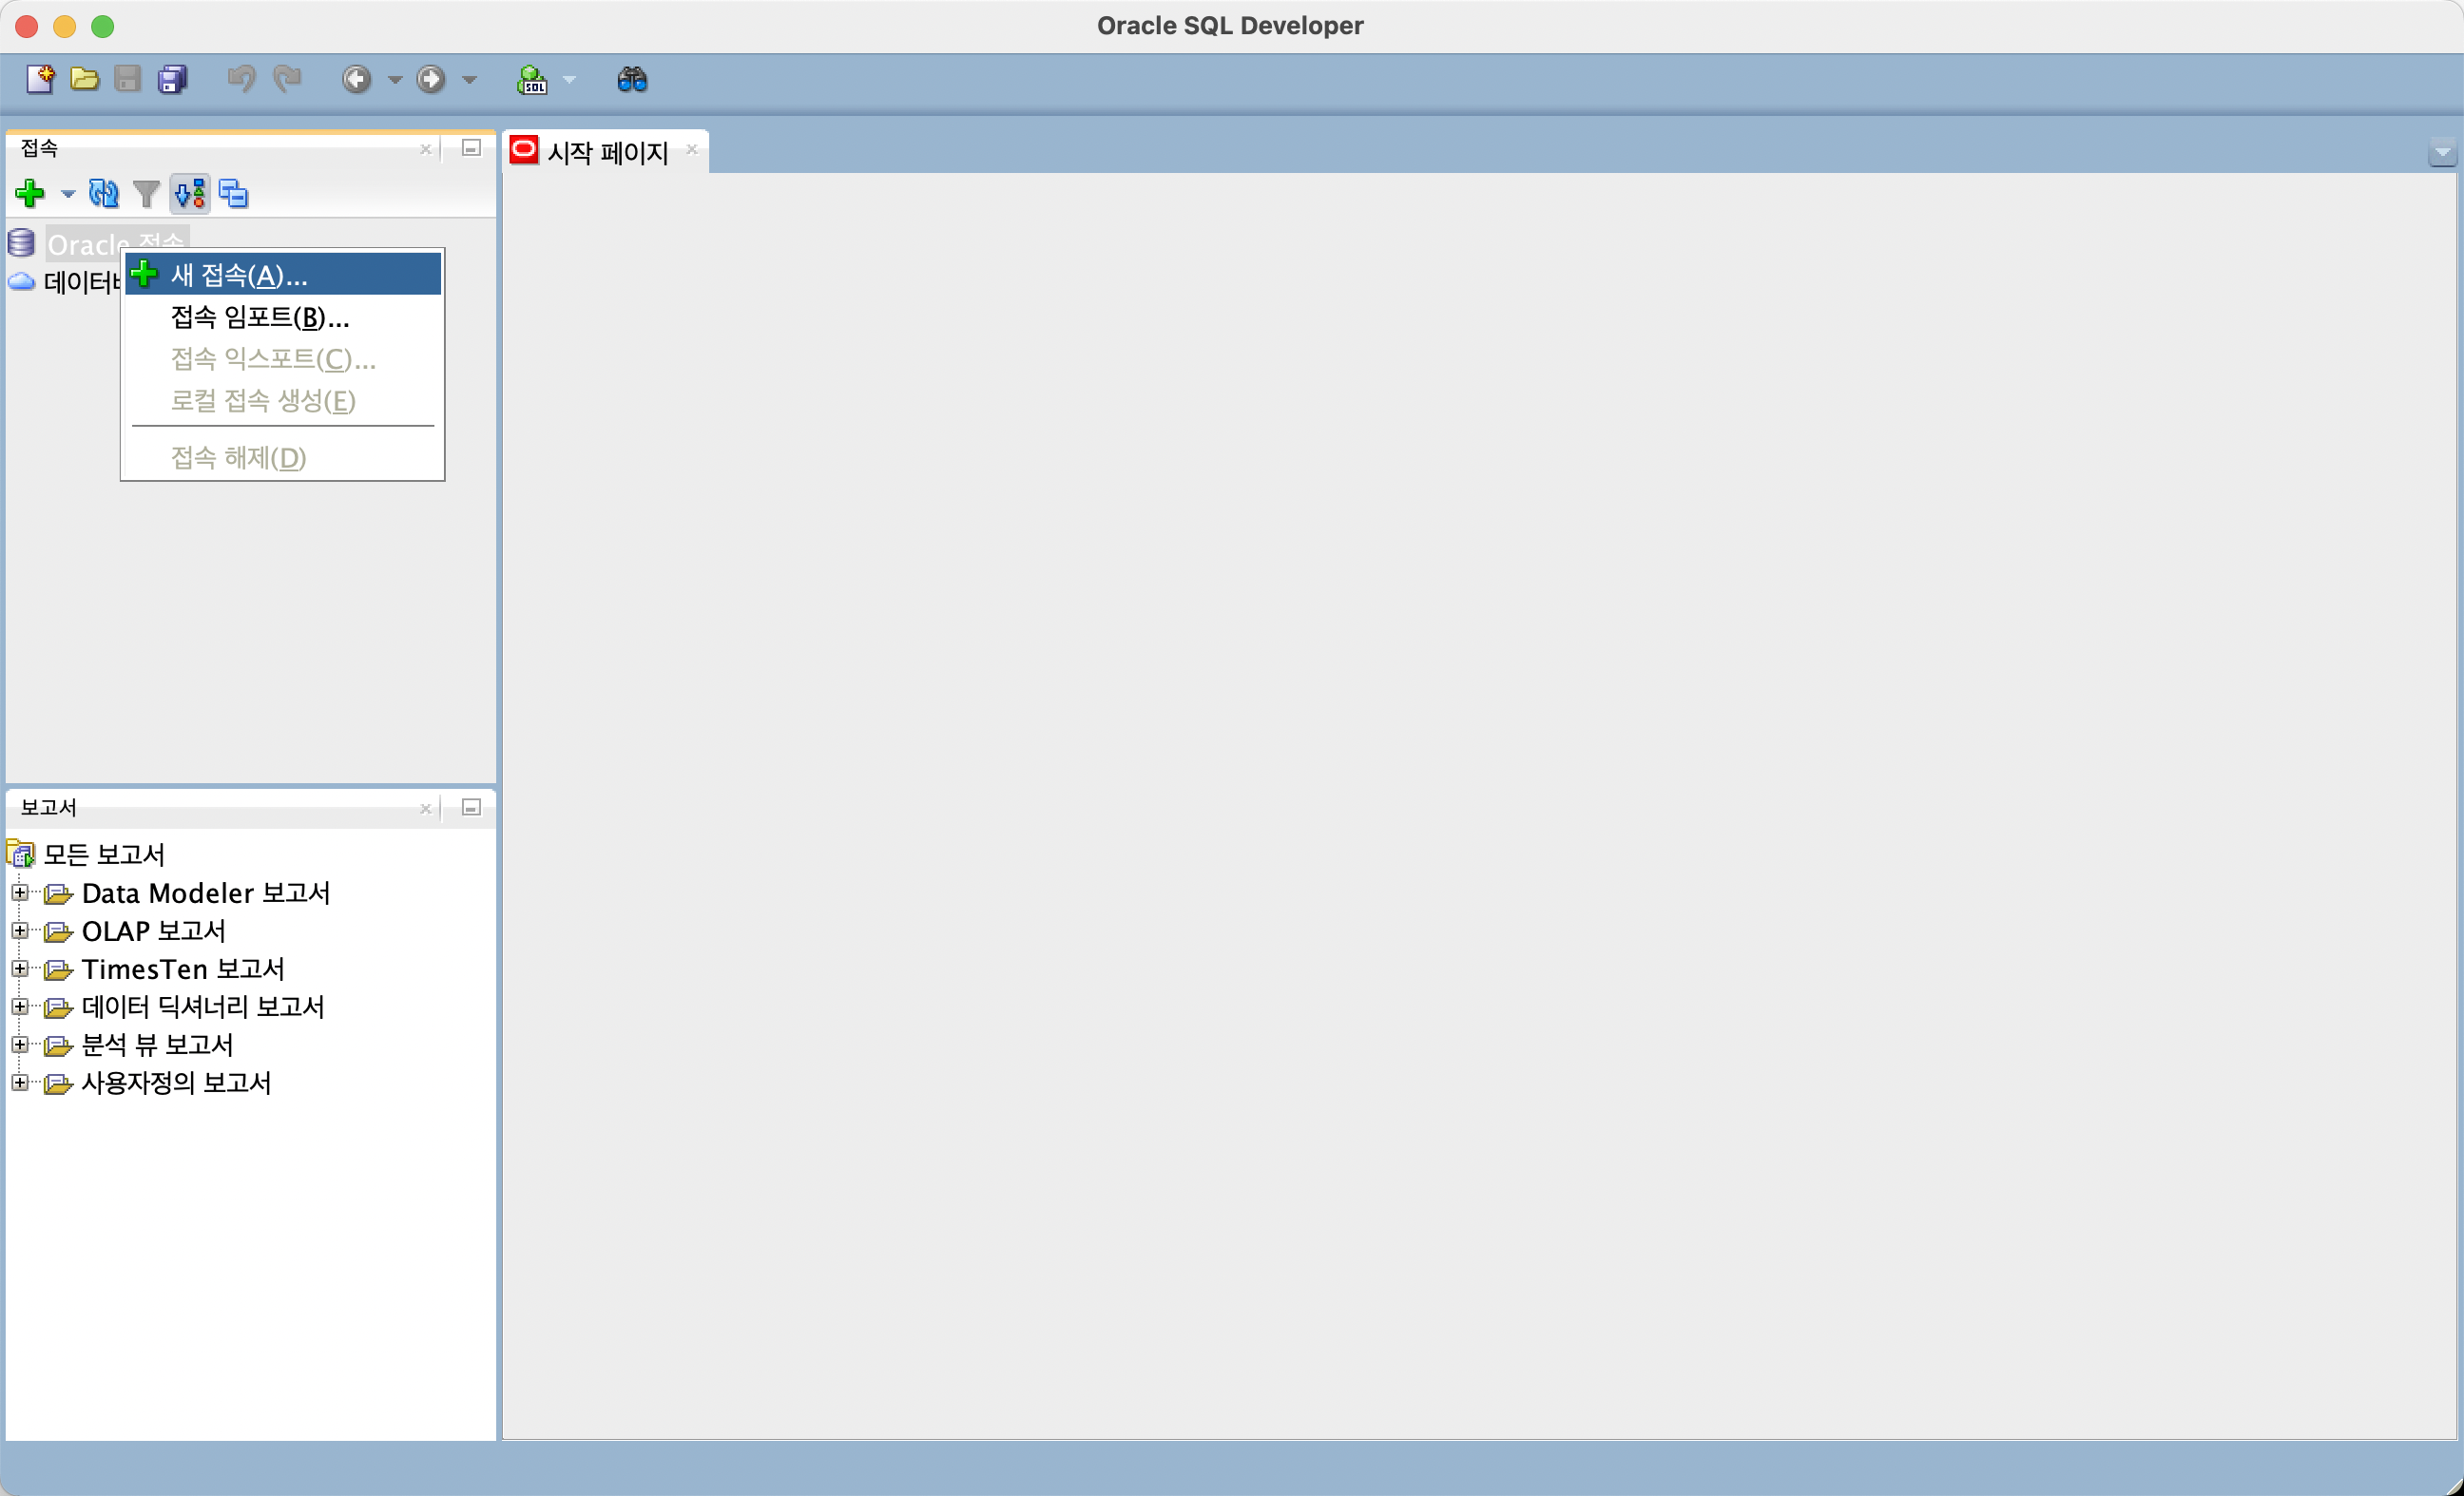Image resolution: width=2464 pixels, height=1496 pixels.
Task: Select the 접속 panel tab
Action: (40, 148)
